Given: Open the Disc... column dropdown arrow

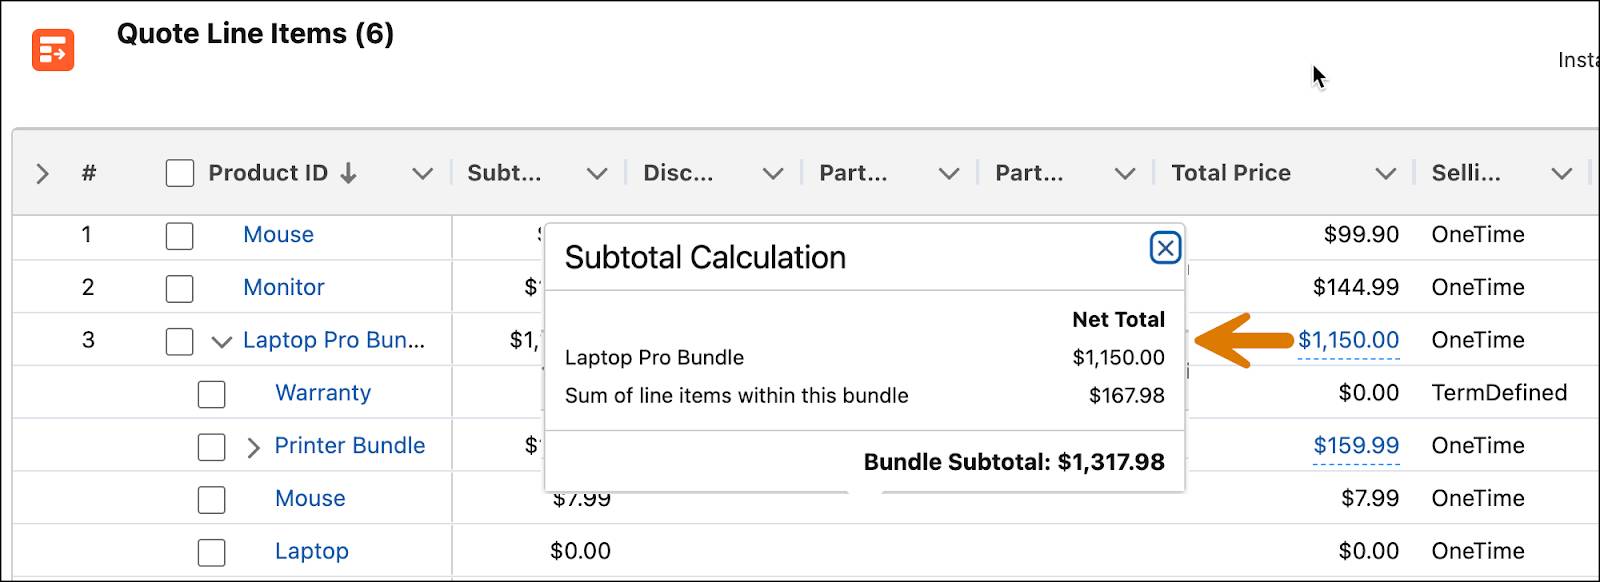Looking at the screenshot, I should (773, 174).
